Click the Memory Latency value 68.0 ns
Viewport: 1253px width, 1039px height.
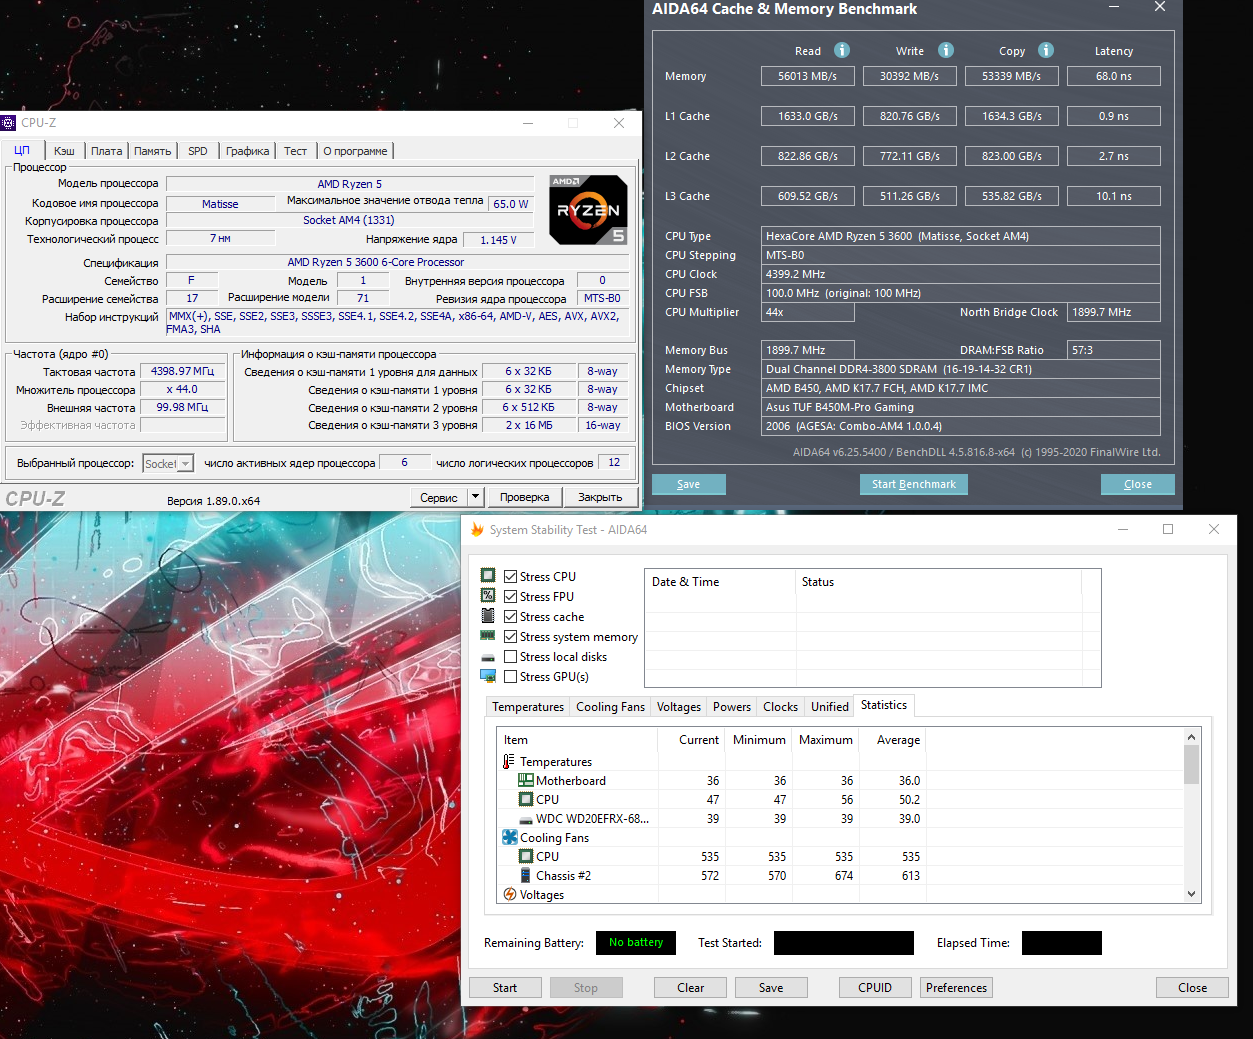1114,76
